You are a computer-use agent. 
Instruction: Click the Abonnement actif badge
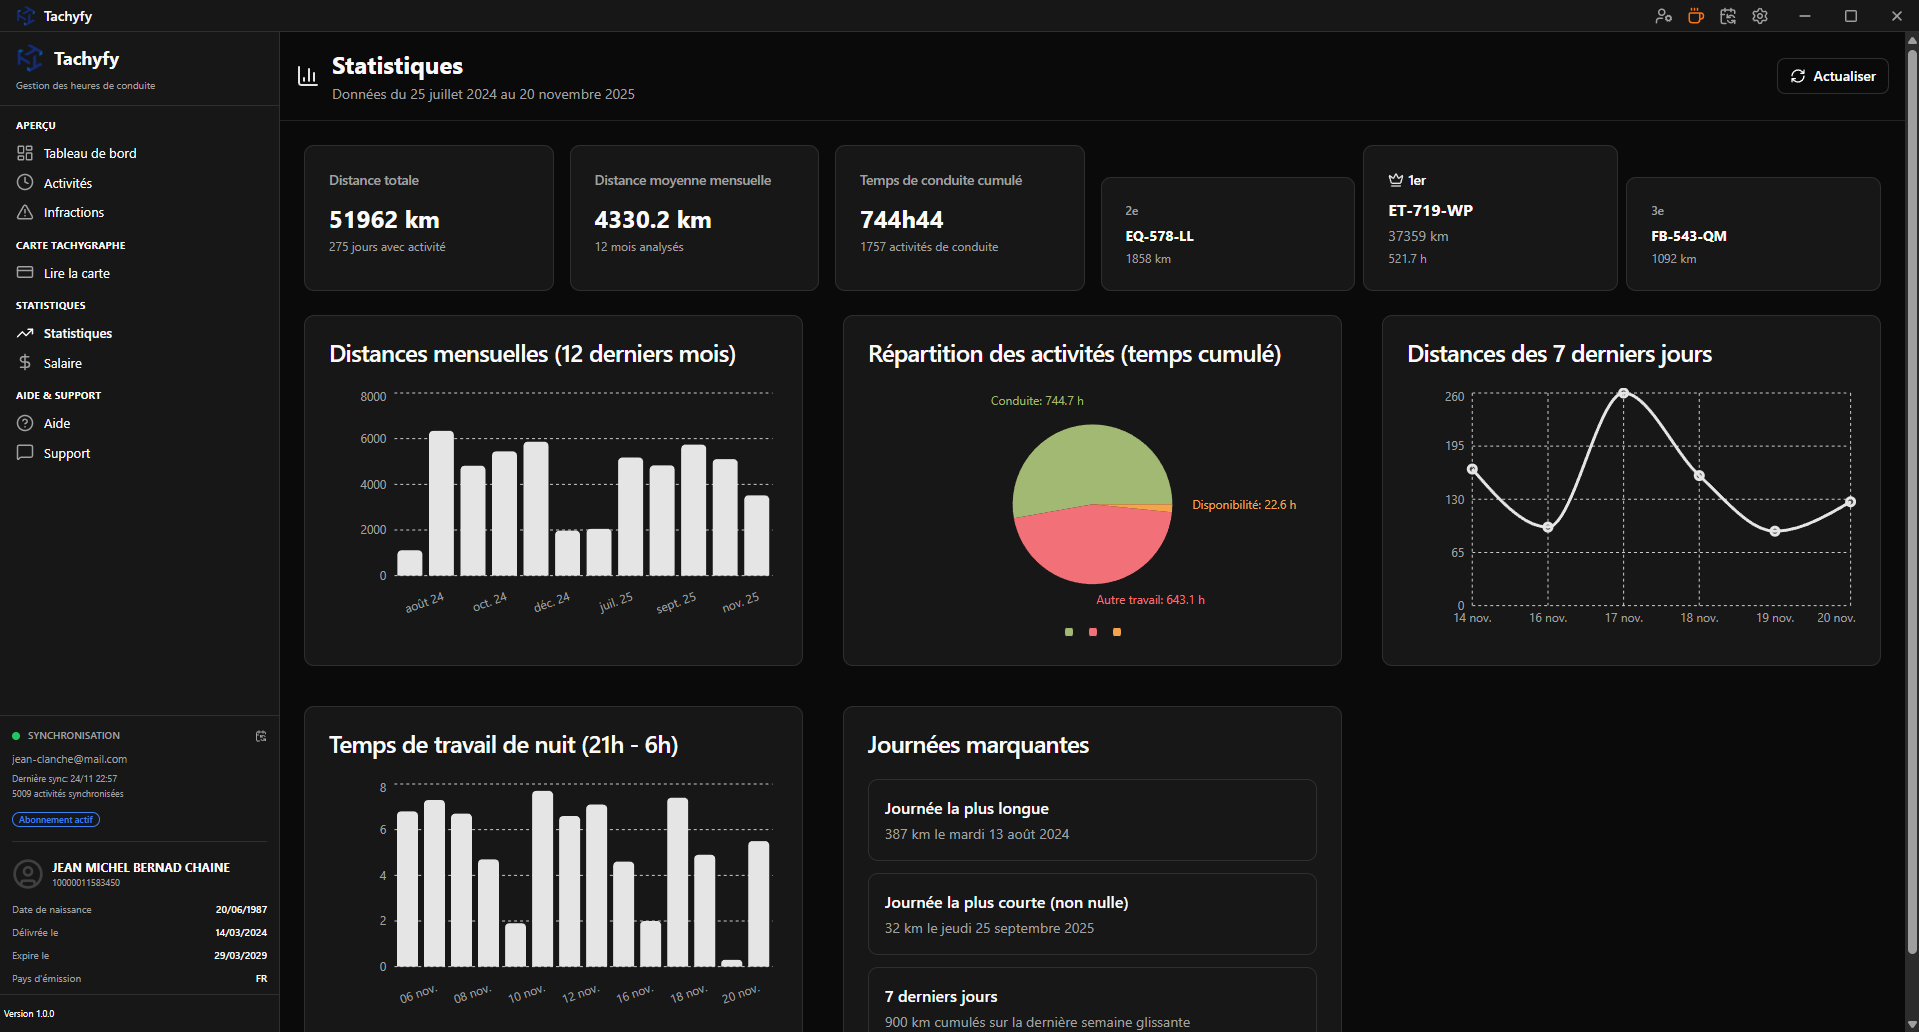tap(55, 819)
